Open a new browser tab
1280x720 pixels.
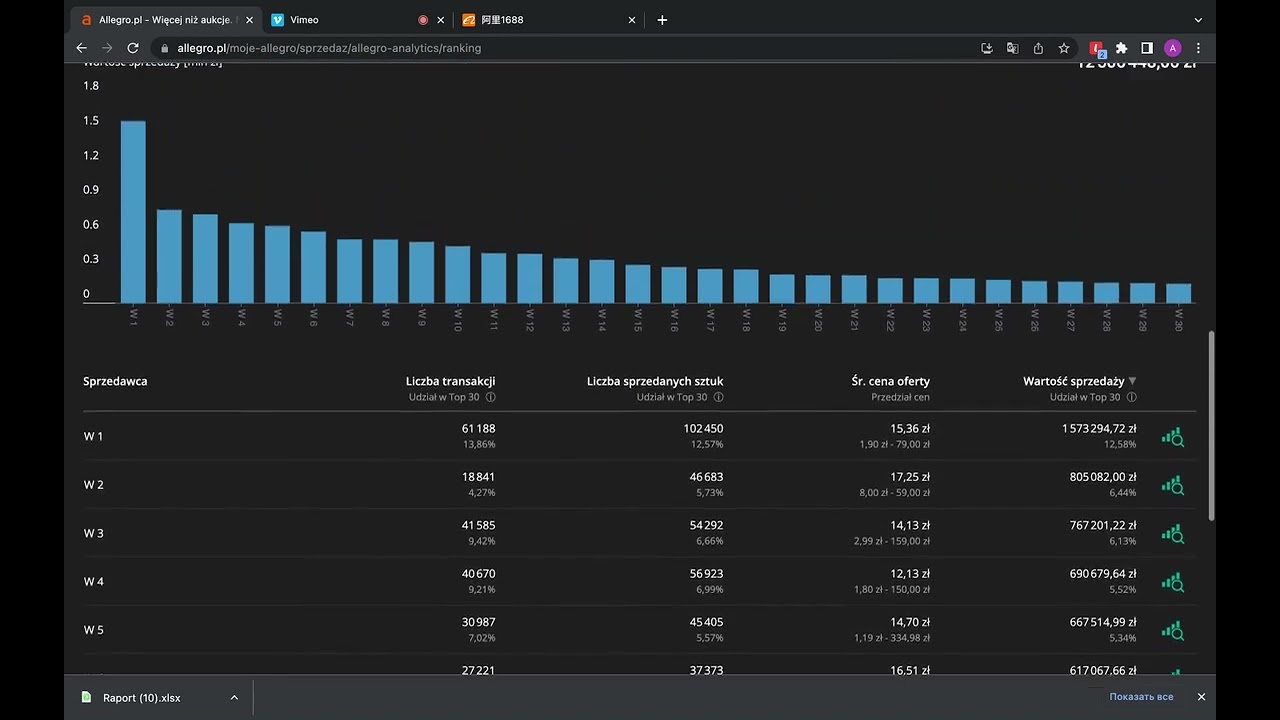(x=662, y=20)
